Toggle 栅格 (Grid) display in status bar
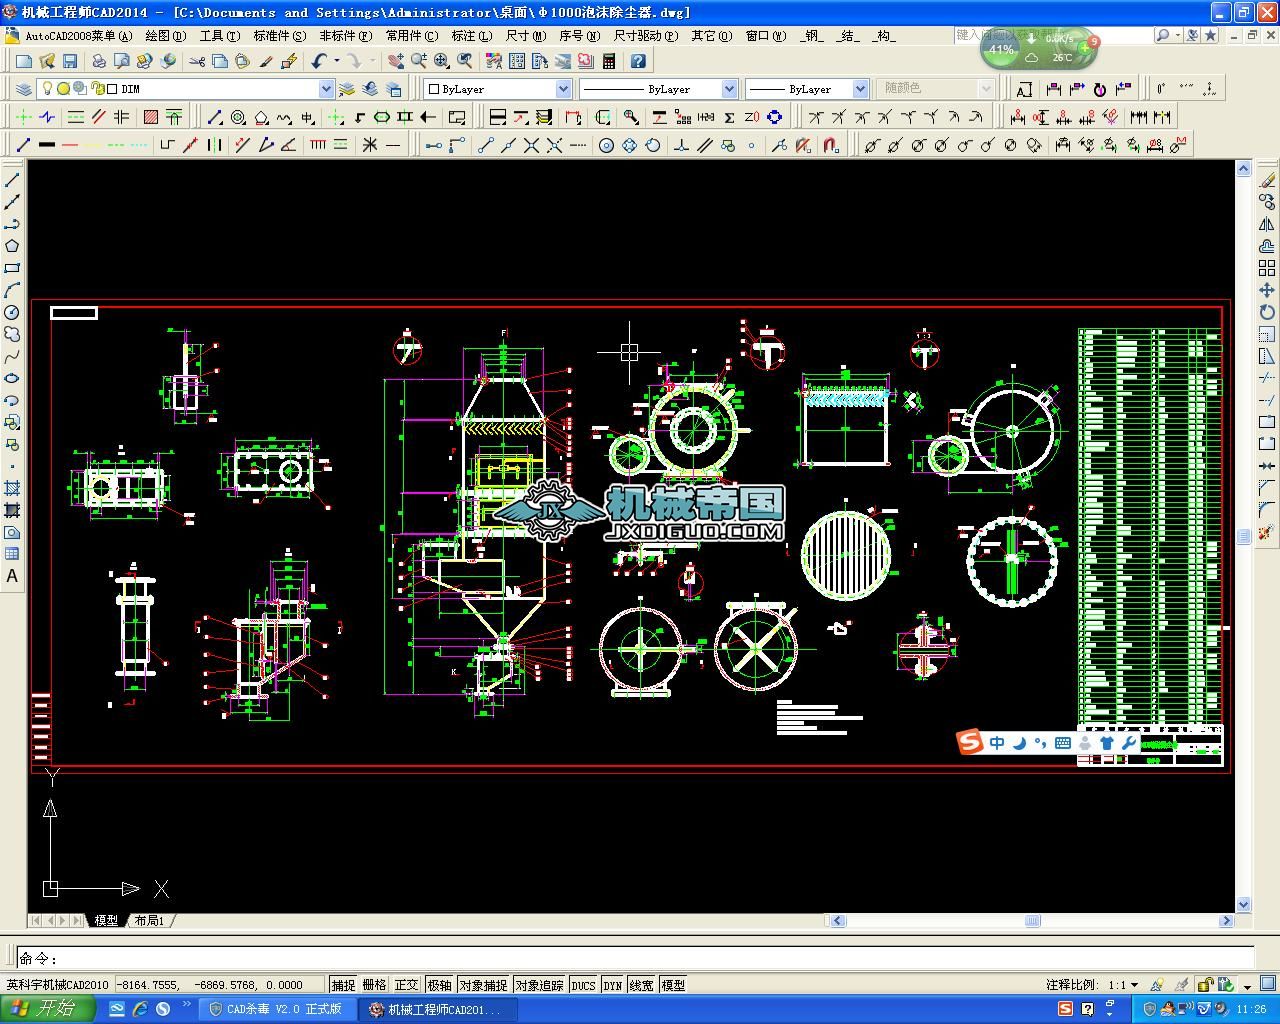Image resolution: width=1280 pixels, height=1024 pixels. point(374,985)
